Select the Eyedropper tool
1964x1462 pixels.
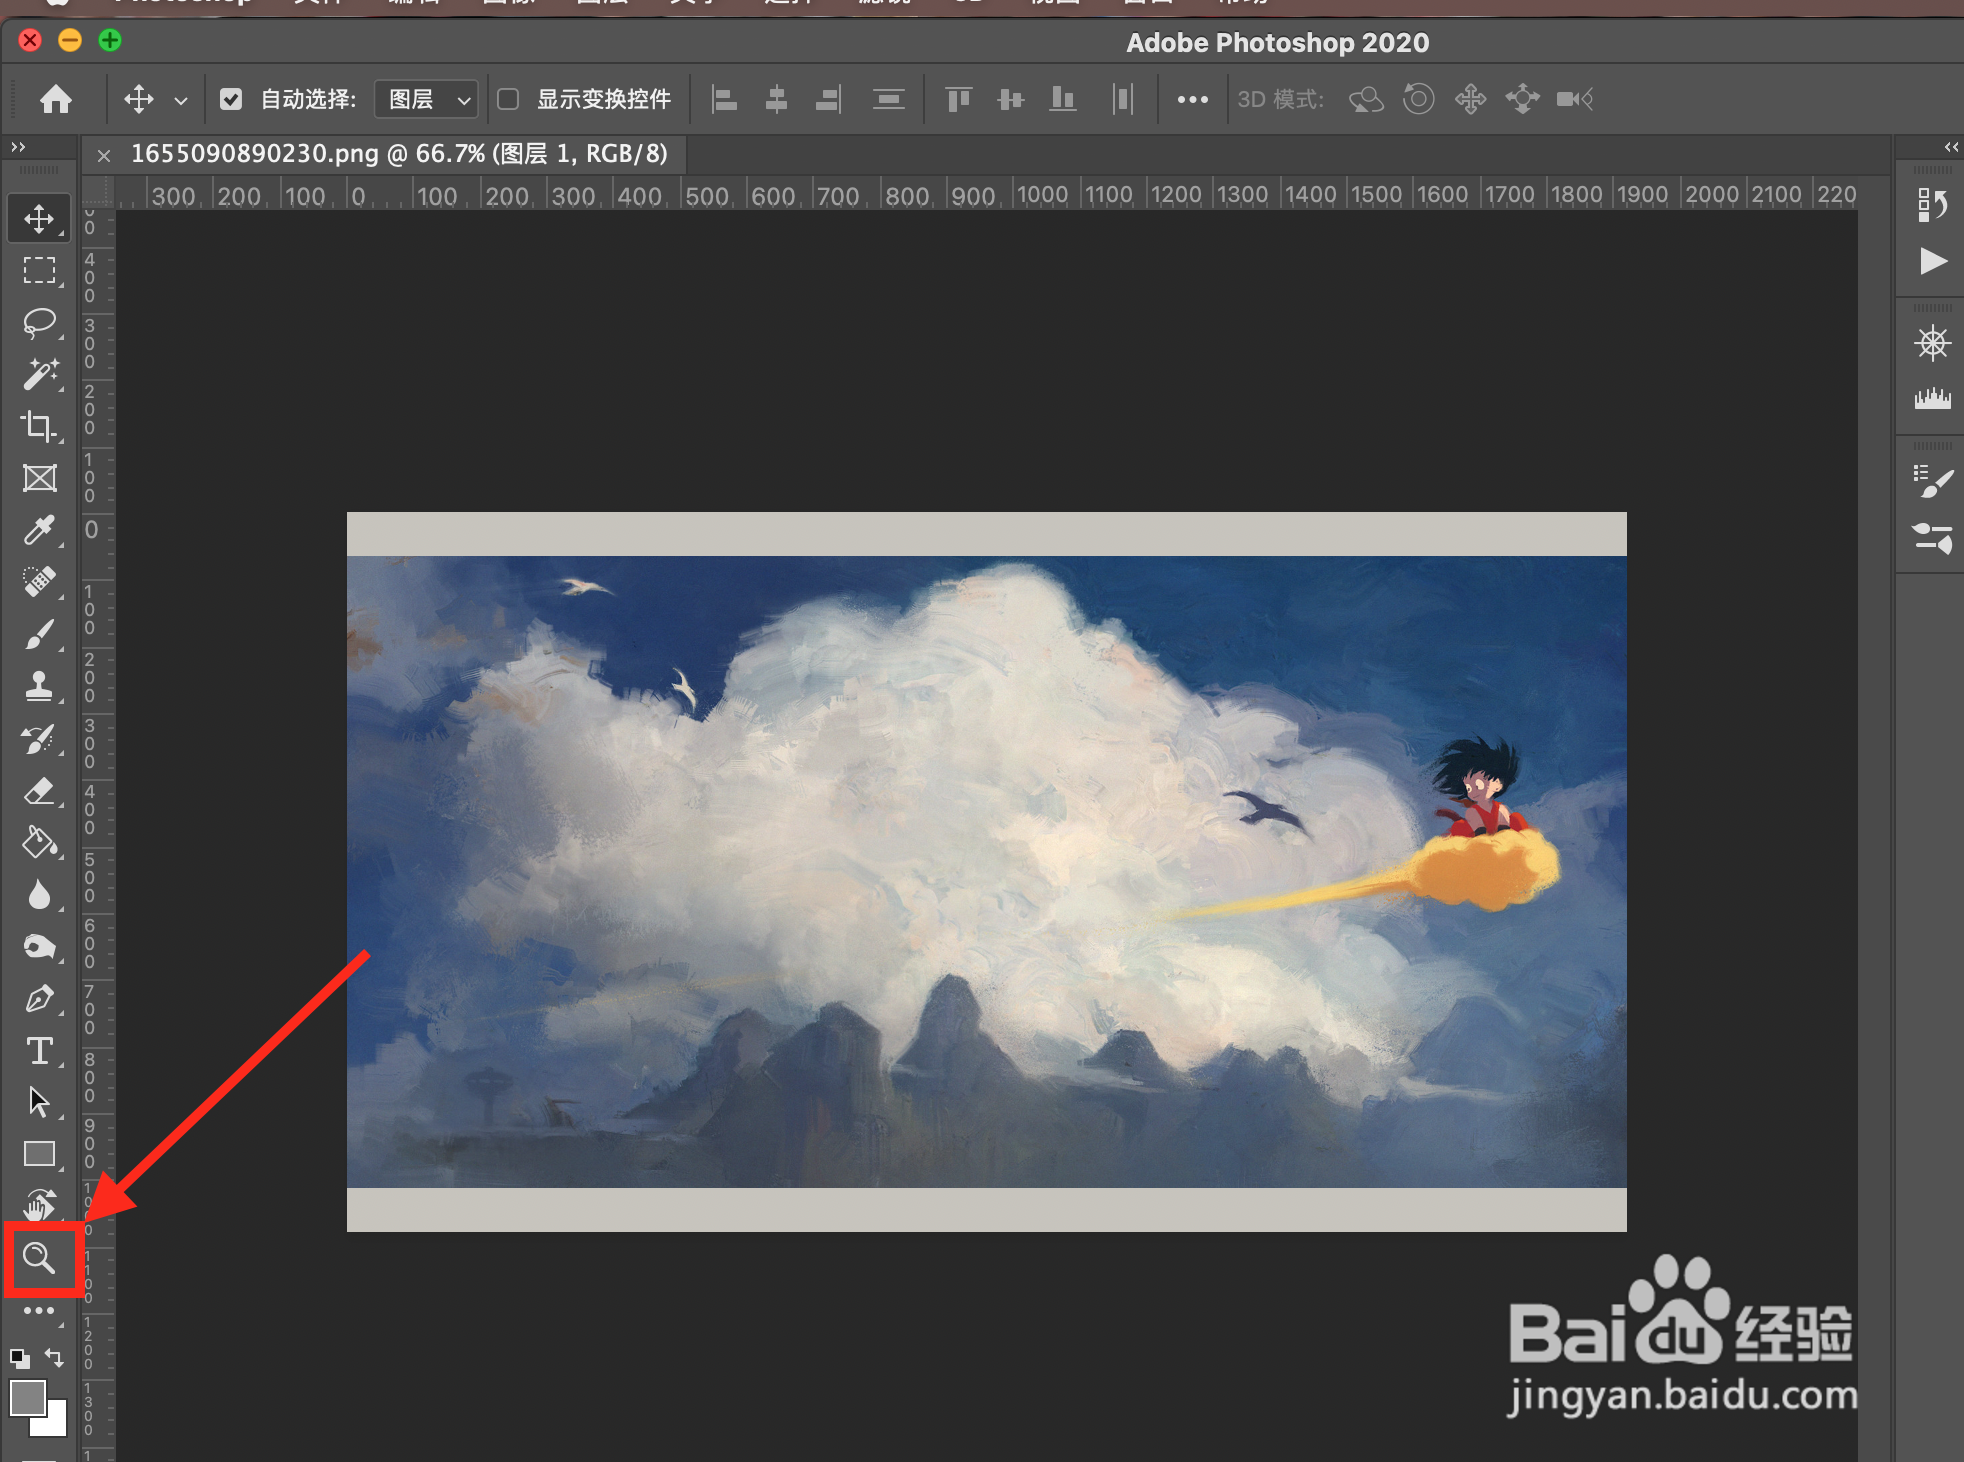39,531
